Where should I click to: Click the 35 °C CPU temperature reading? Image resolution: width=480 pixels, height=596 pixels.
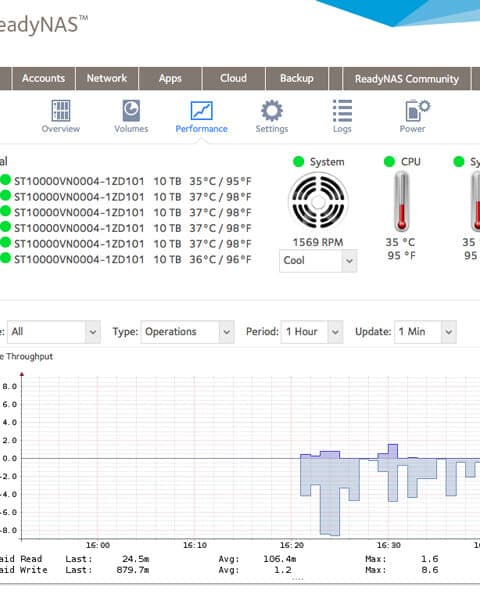(x=400, y=242)
